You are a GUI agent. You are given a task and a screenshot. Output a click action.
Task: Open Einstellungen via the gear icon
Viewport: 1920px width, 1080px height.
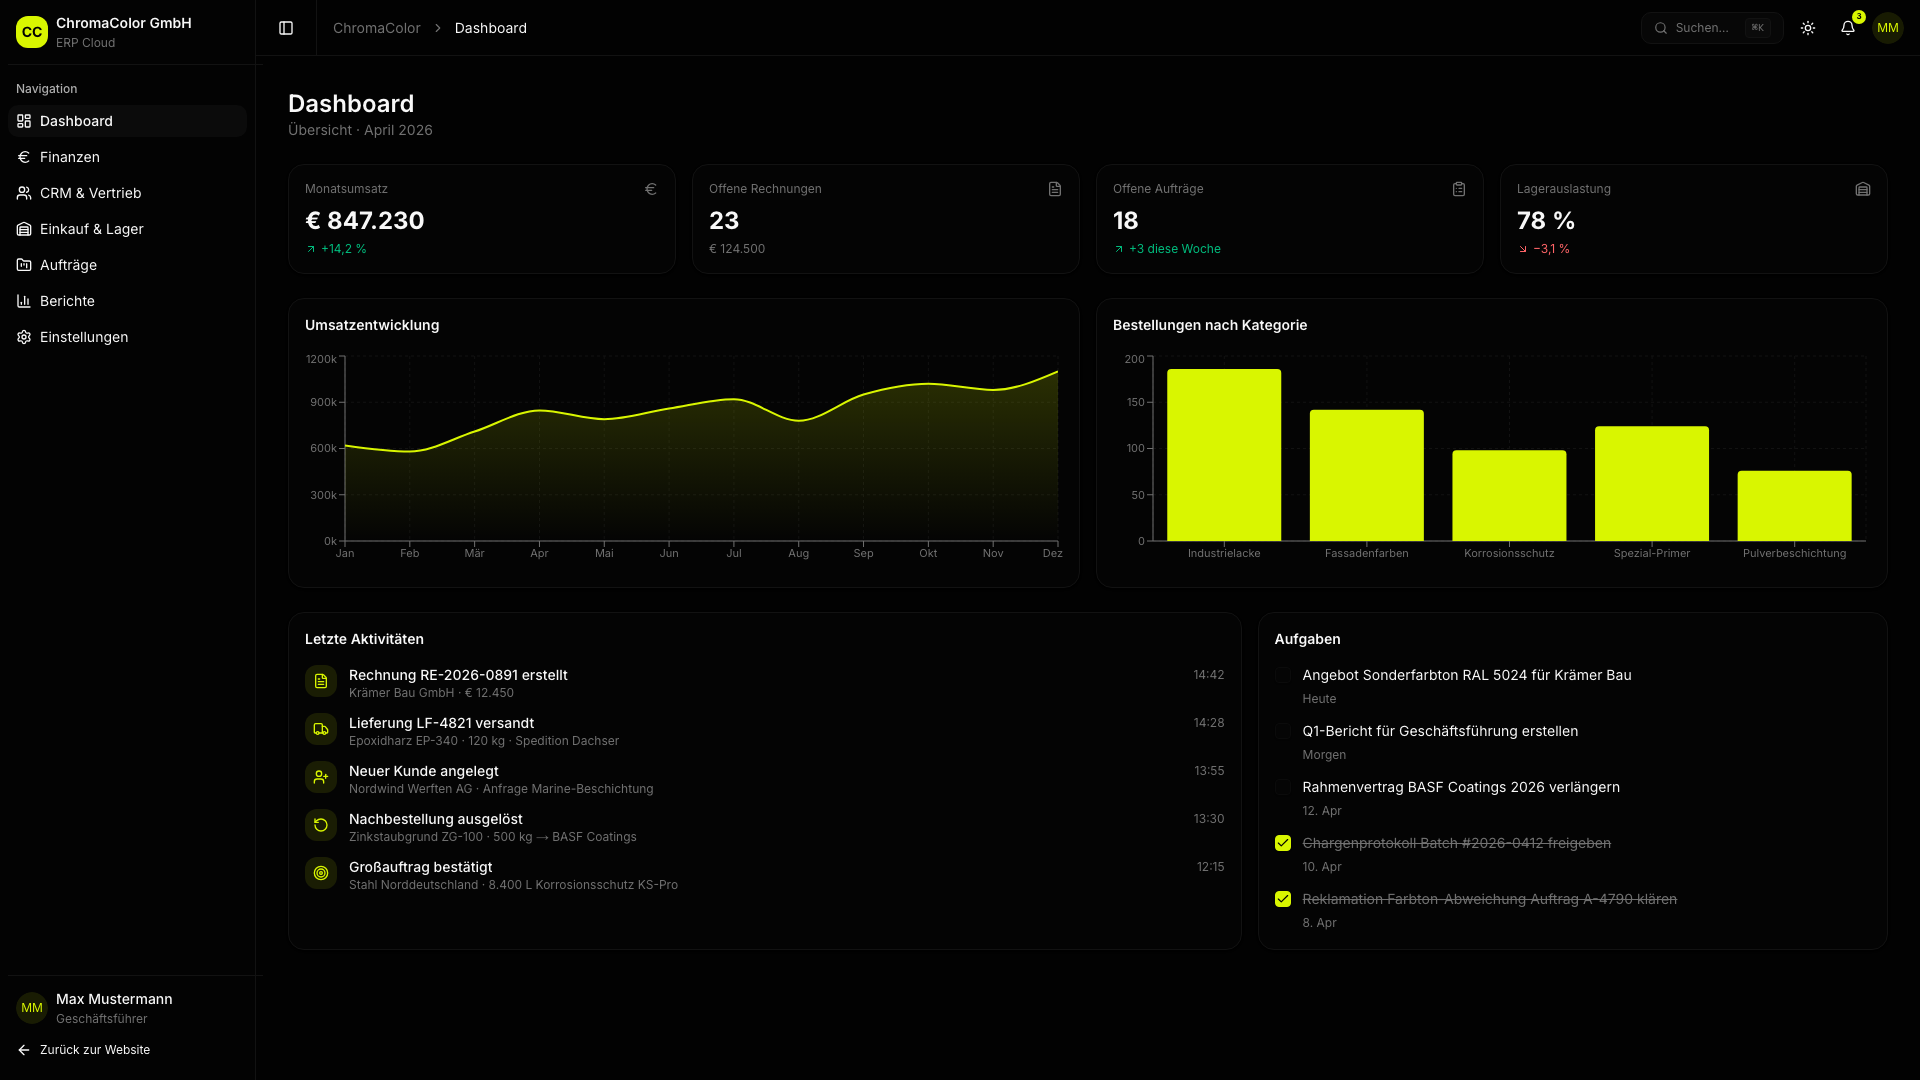click(83, 337)
